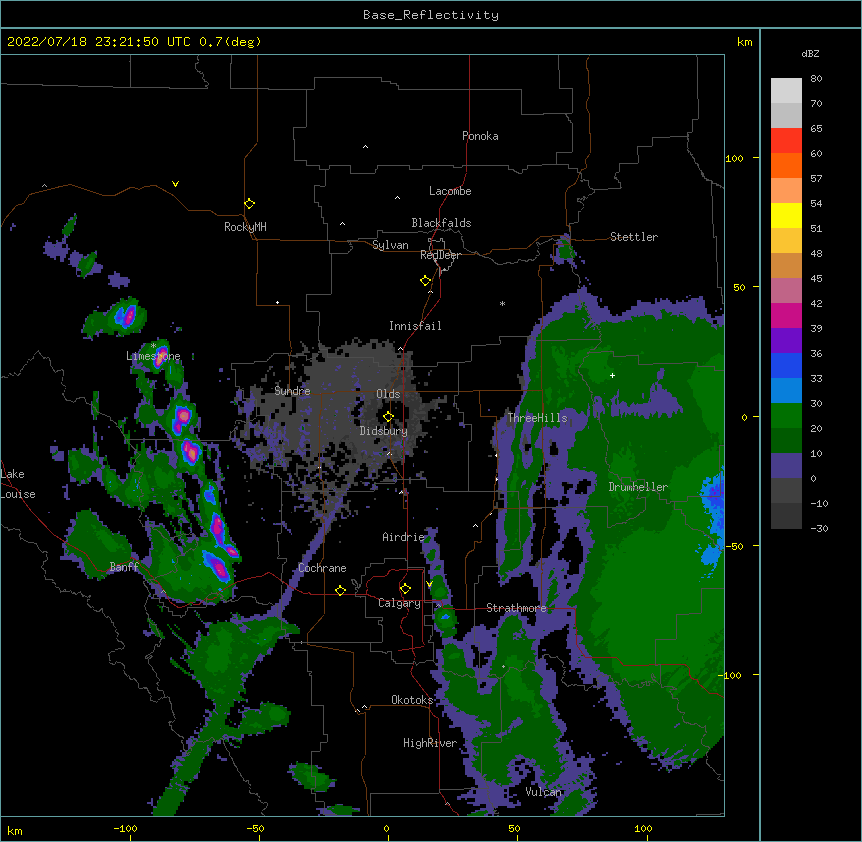This screenshot has width=862, height=842.
Task: Select the Innisfail label
Action: coord(415,326)
